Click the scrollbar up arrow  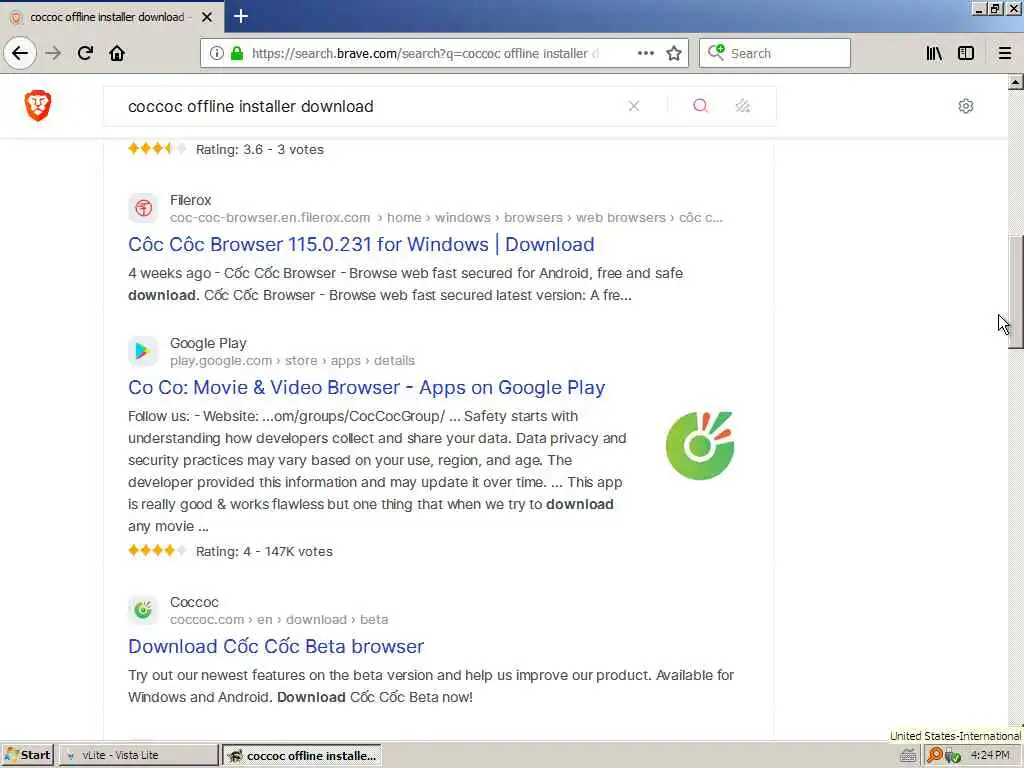(1016, 82)
